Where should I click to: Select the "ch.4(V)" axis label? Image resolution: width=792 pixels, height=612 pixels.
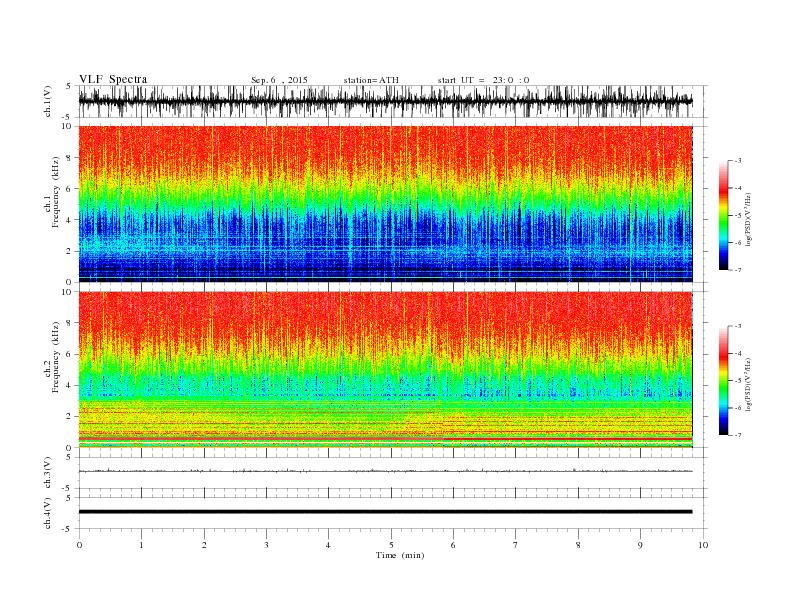point(48,514)
